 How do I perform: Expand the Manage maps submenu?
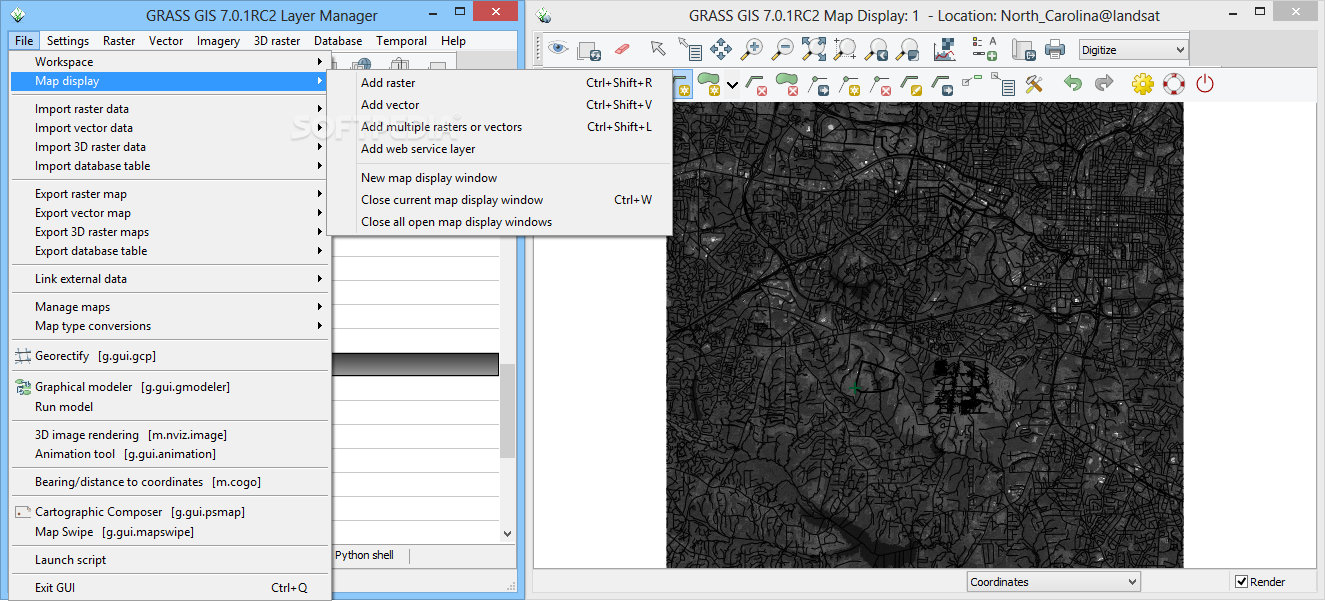pos(169,307)
